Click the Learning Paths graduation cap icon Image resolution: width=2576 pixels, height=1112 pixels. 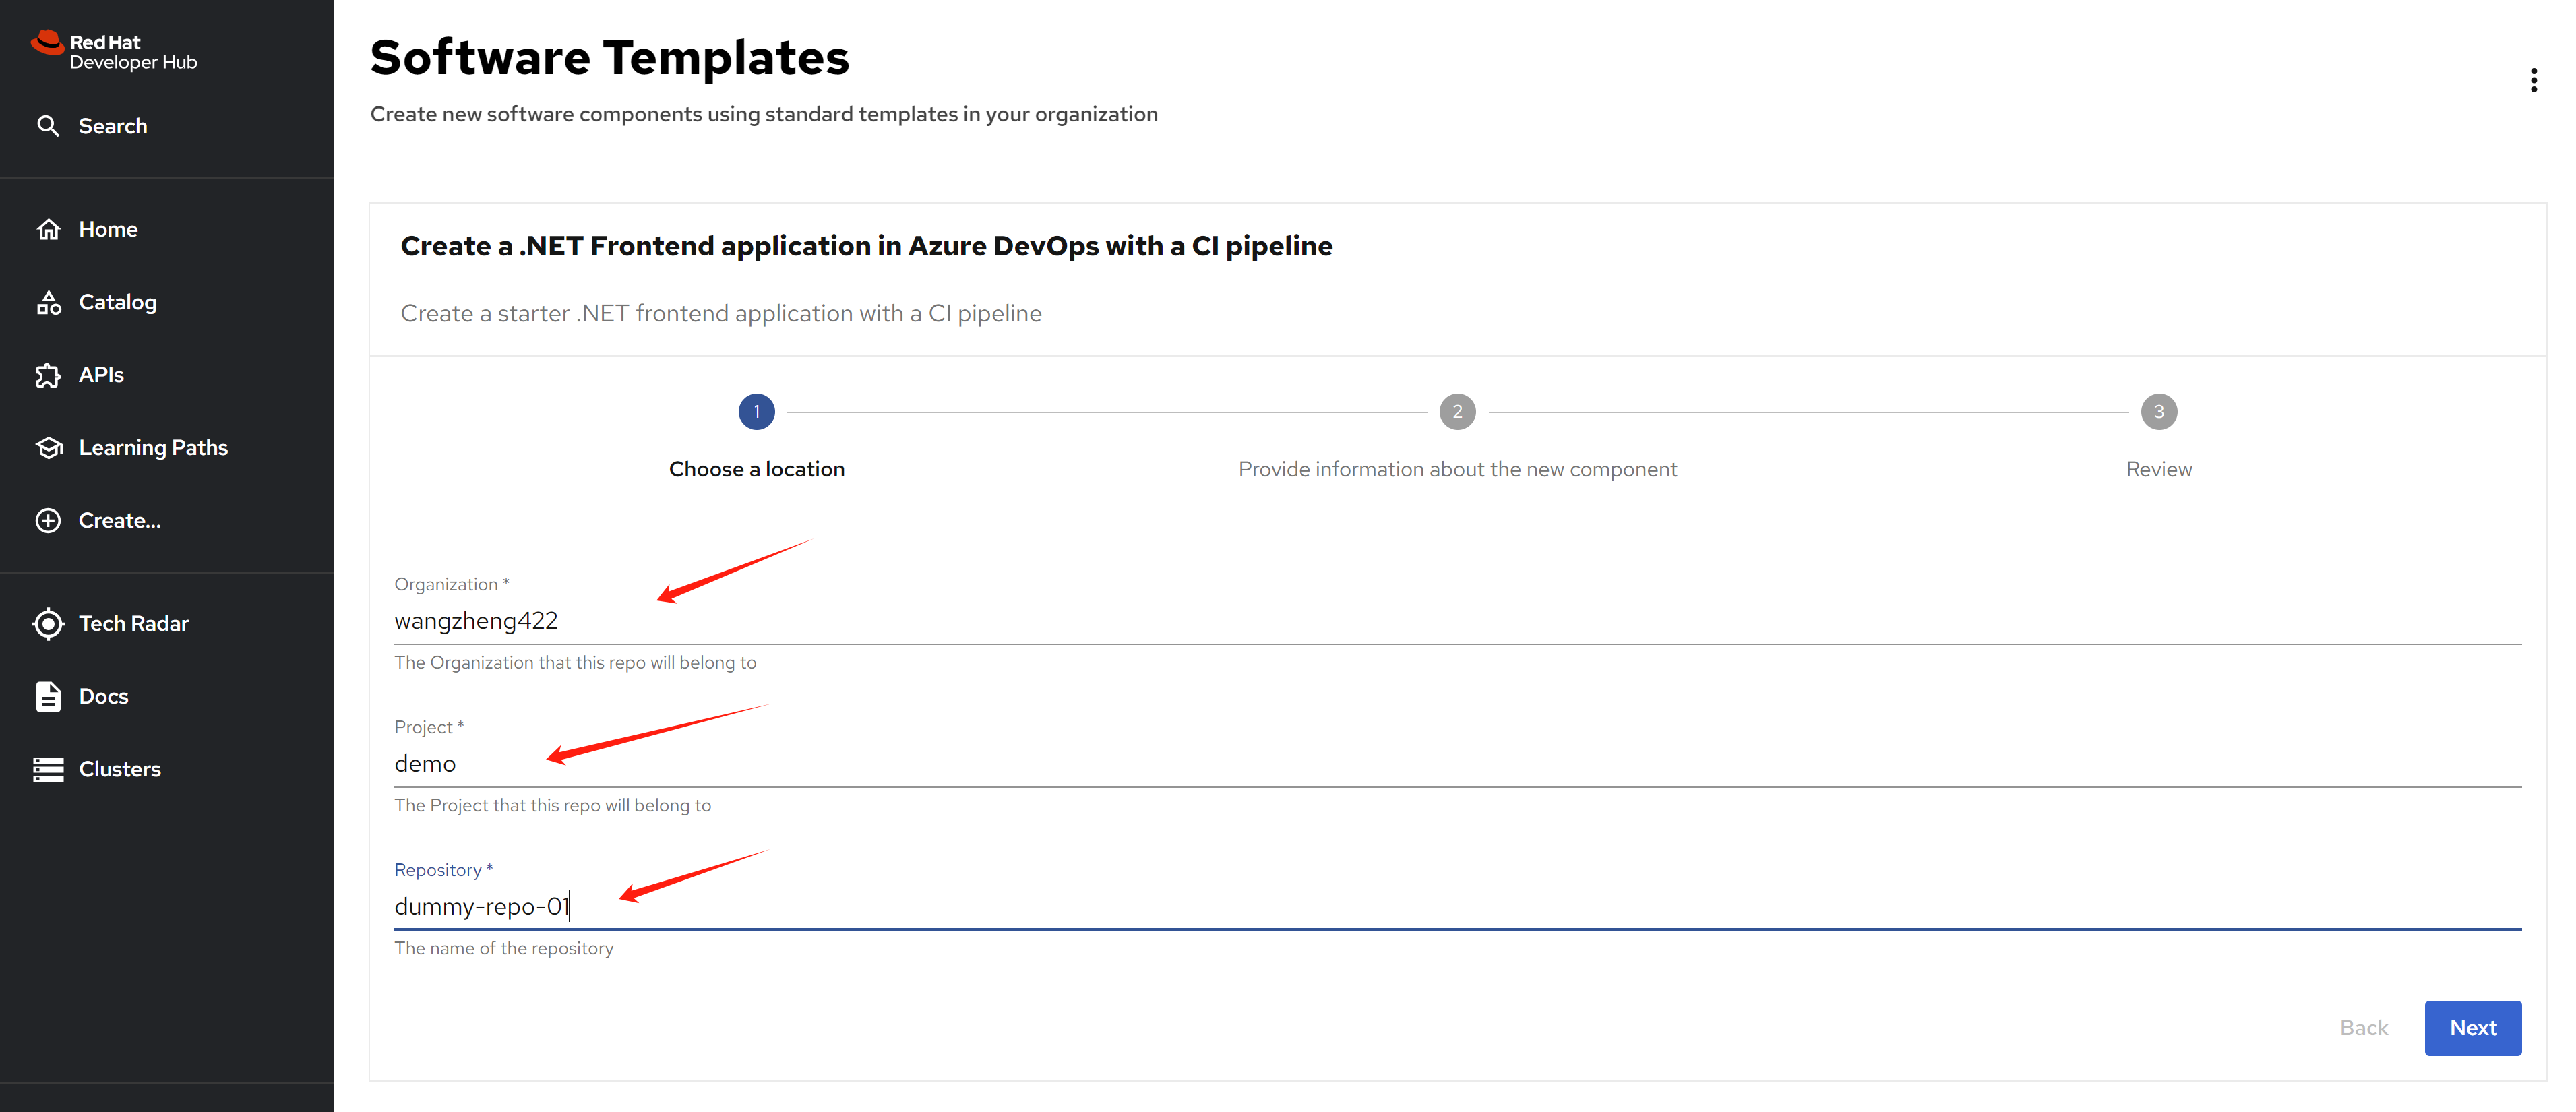[48, 448]
